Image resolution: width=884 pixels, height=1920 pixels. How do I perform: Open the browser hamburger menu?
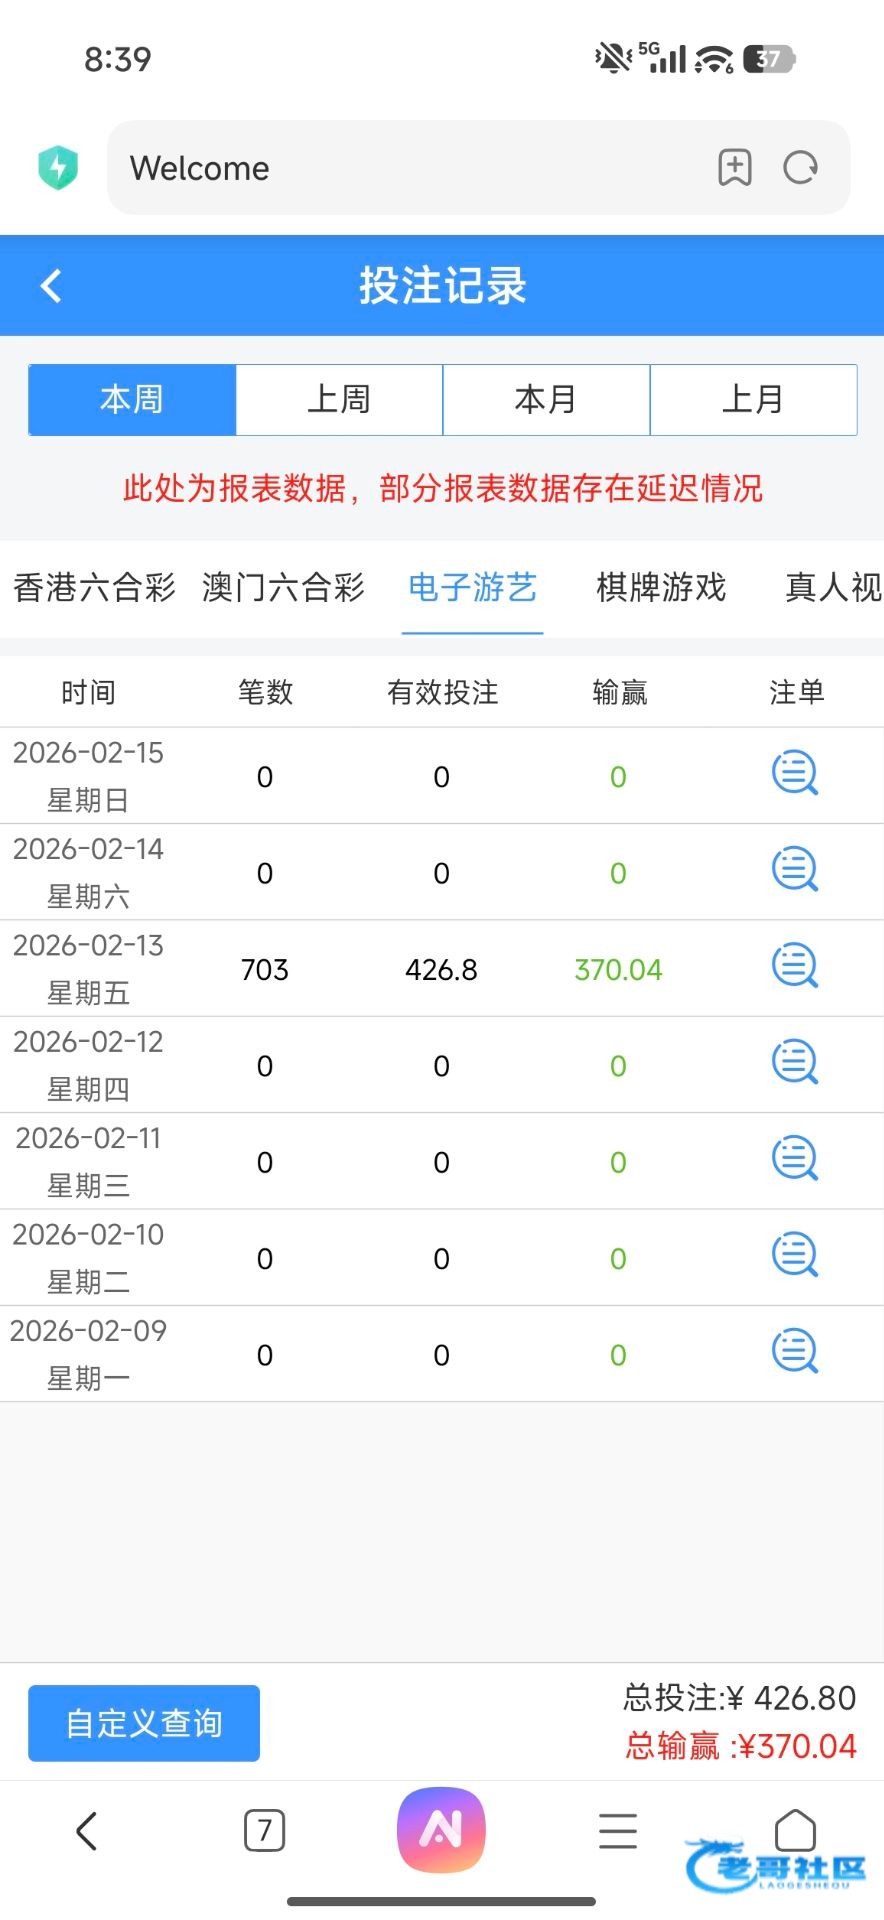618,1831
